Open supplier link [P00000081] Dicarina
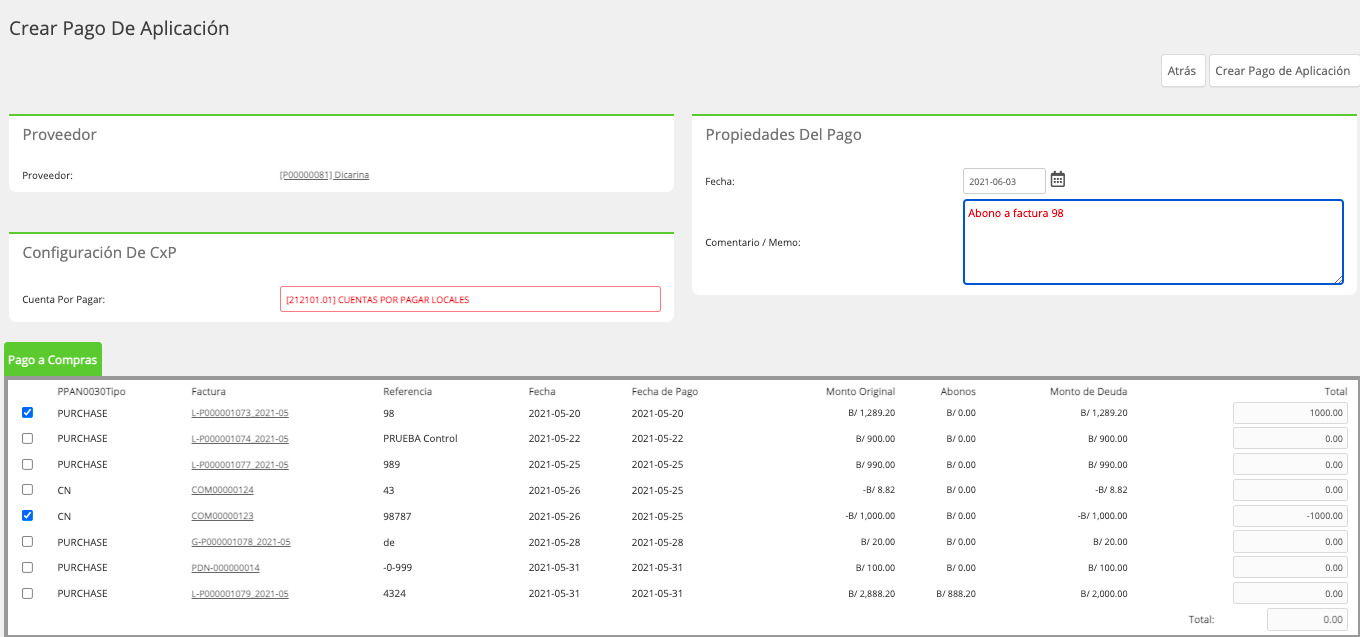 click(x=324, y=175)
